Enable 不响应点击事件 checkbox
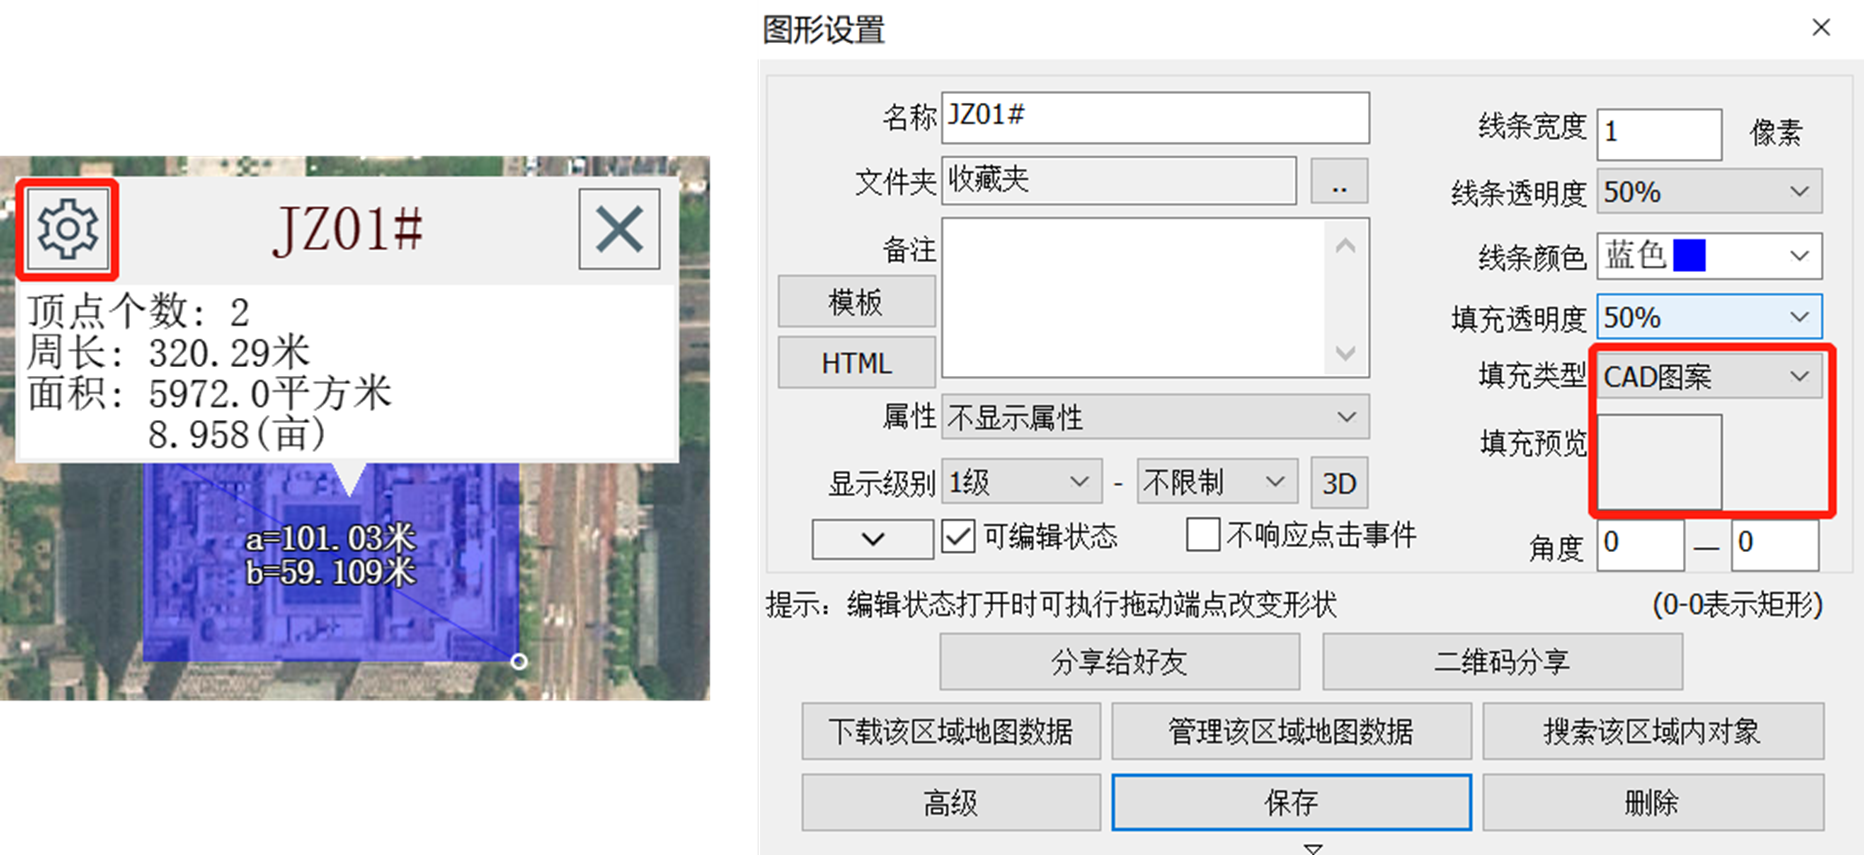Screen dimensions: 1864x855 (1203, 535)
